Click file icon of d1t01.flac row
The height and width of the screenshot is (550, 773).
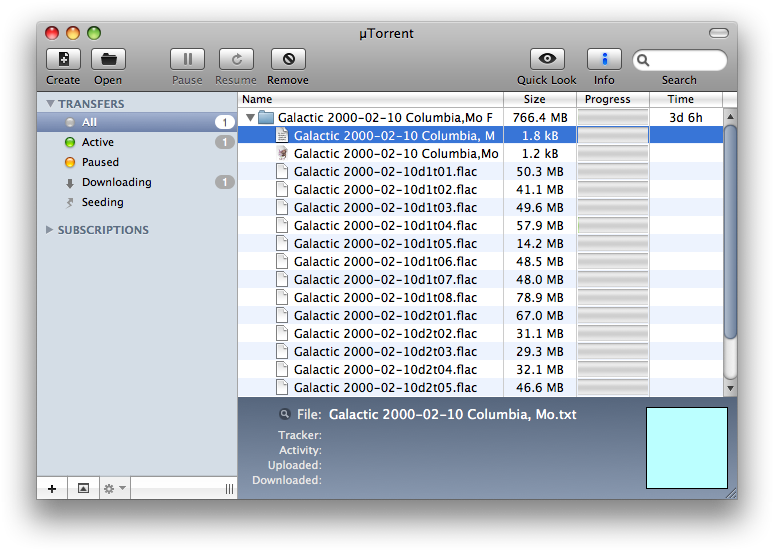coord(282,172)
